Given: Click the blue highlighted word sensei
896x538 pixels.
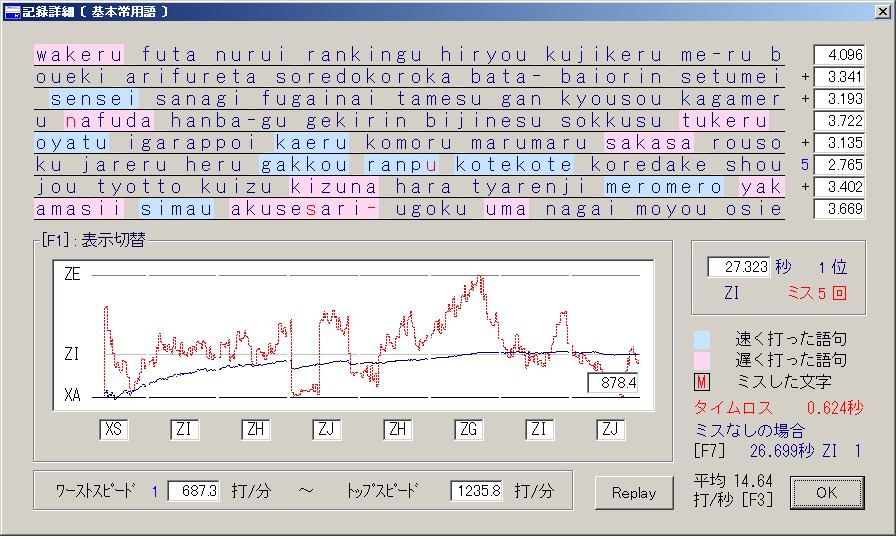Looking at the screenshot, I should [94, 99].
